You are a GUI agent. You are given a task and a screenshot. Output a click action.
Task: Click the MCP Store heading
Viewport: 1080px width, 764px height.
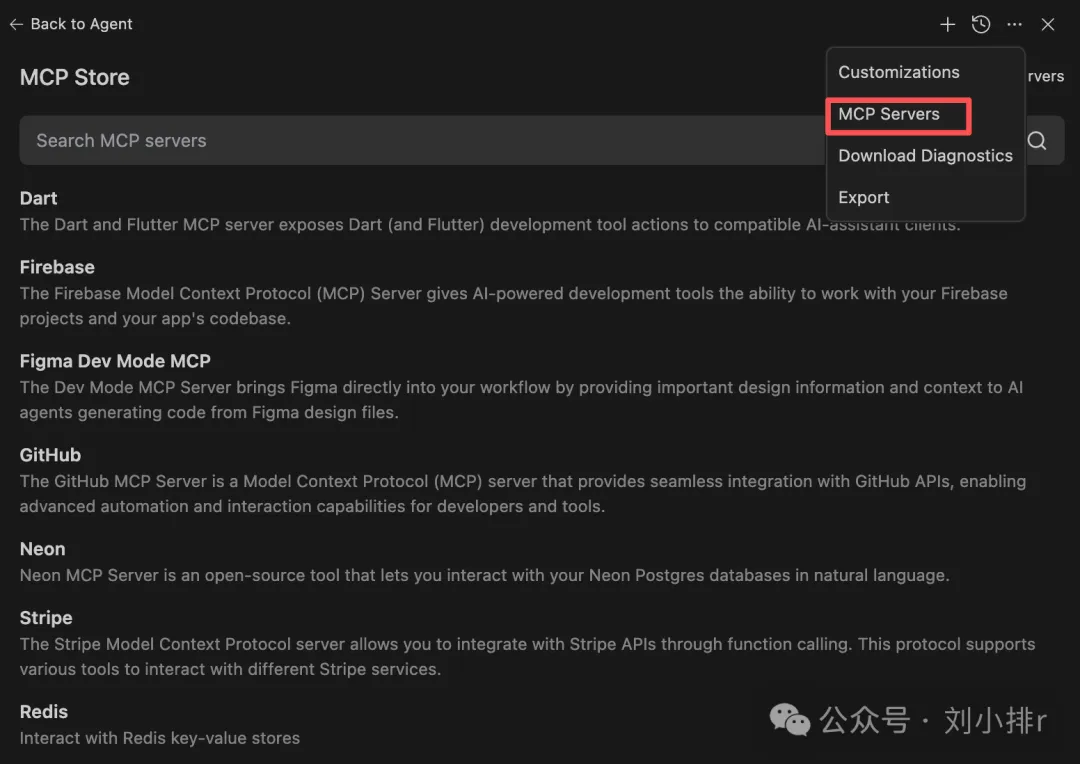[x=75, y=77]
